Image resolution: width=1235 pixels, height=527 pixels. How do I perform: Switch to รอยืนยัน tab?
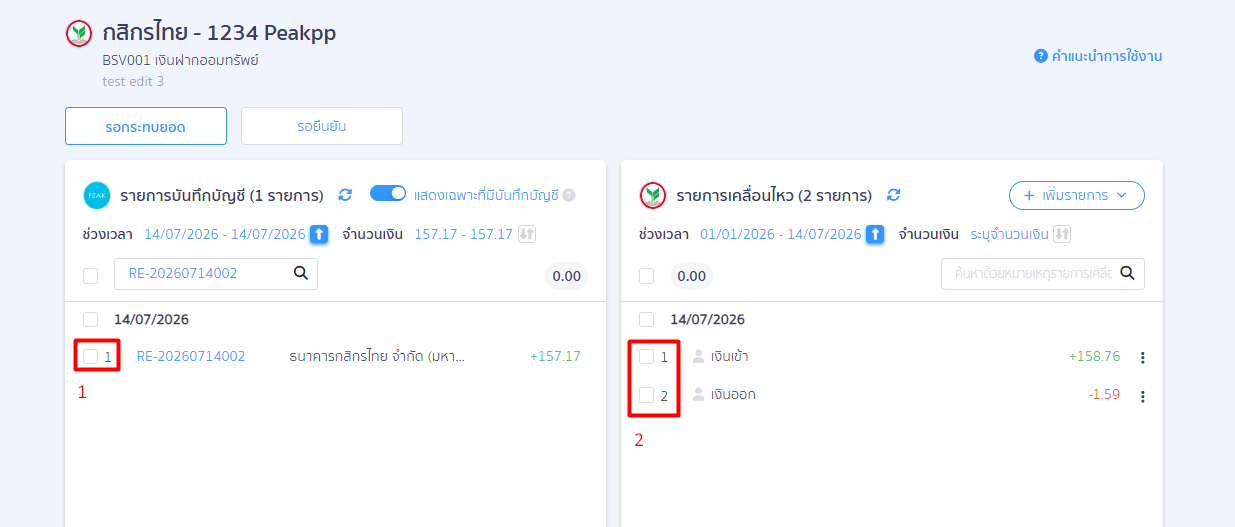(x=322, y=126)
